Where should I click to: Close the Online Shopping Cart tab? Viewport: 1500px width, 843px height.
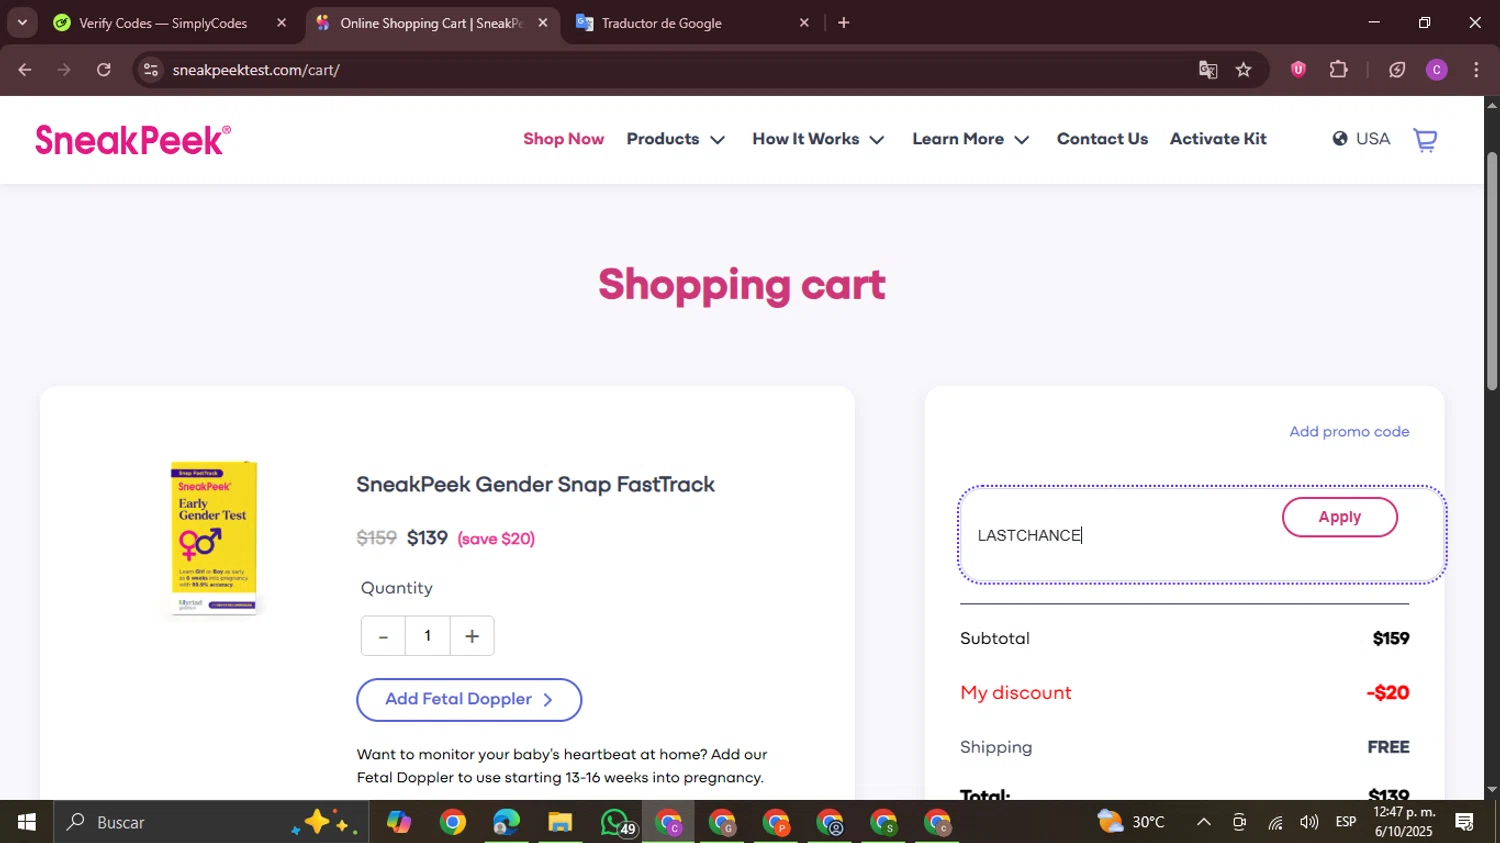point(543,23)
